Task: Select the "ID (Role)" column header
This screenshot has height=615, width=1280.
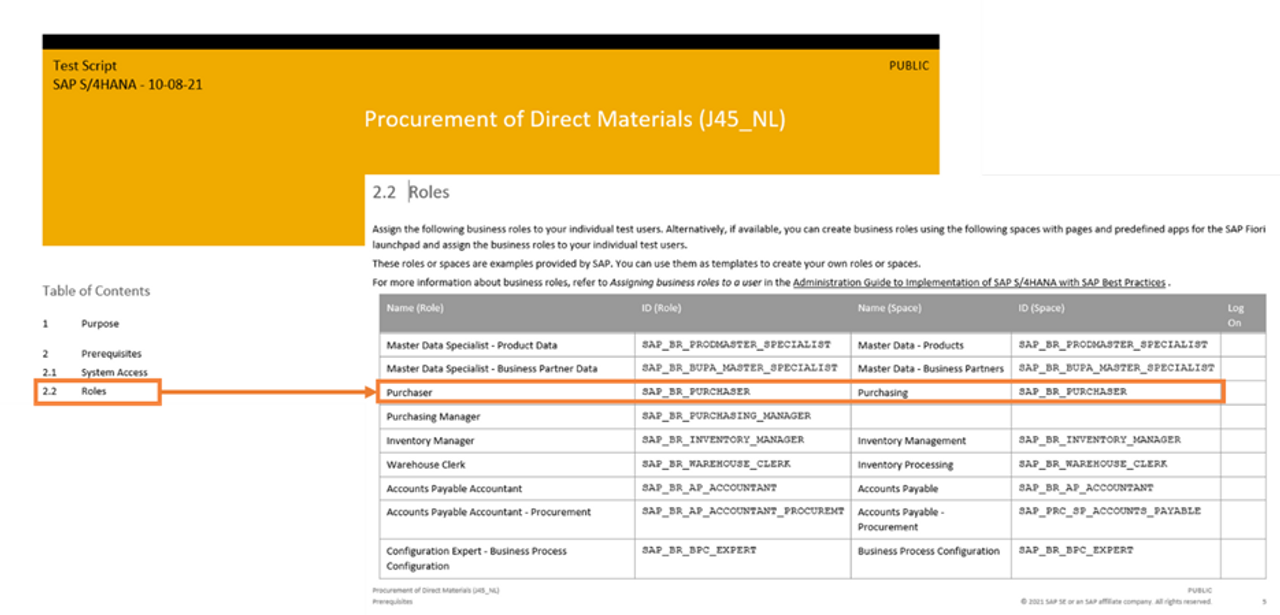Action: coord(662,308)
